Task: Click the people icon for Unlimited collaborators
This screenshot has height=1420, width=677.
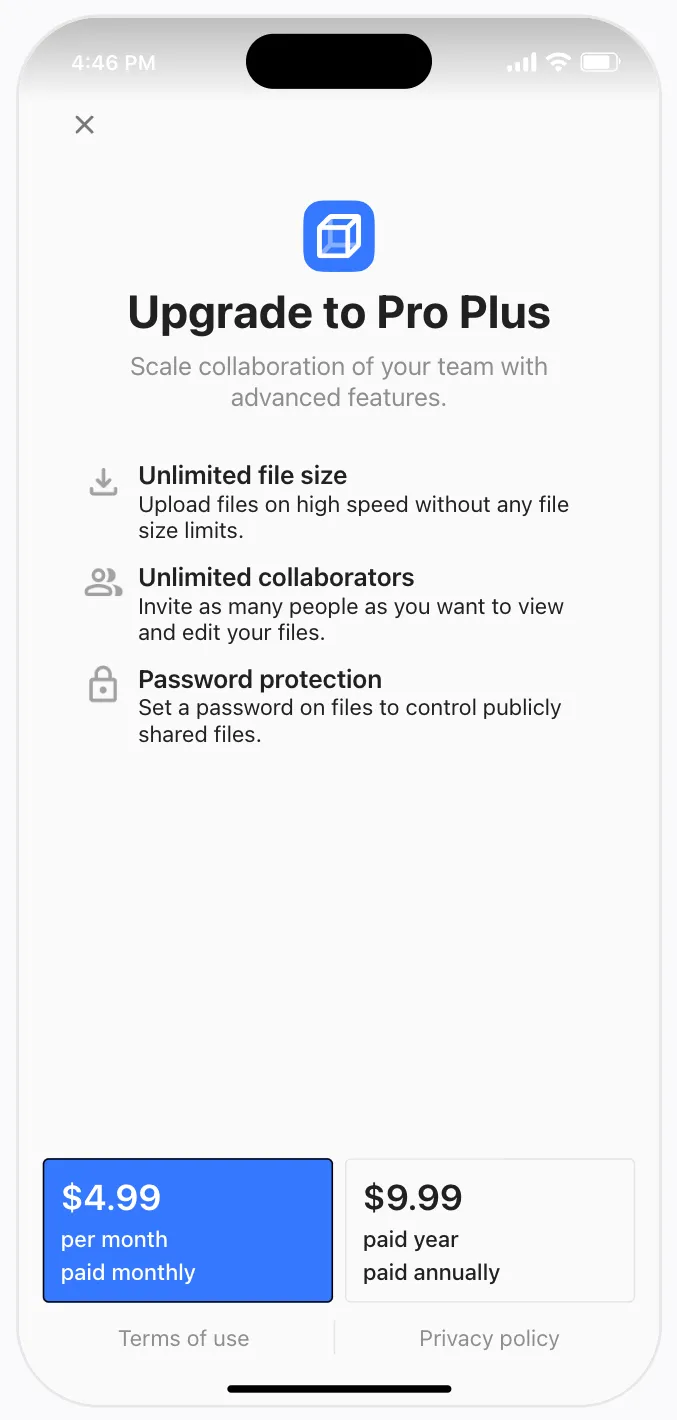Action: point(103,583)
